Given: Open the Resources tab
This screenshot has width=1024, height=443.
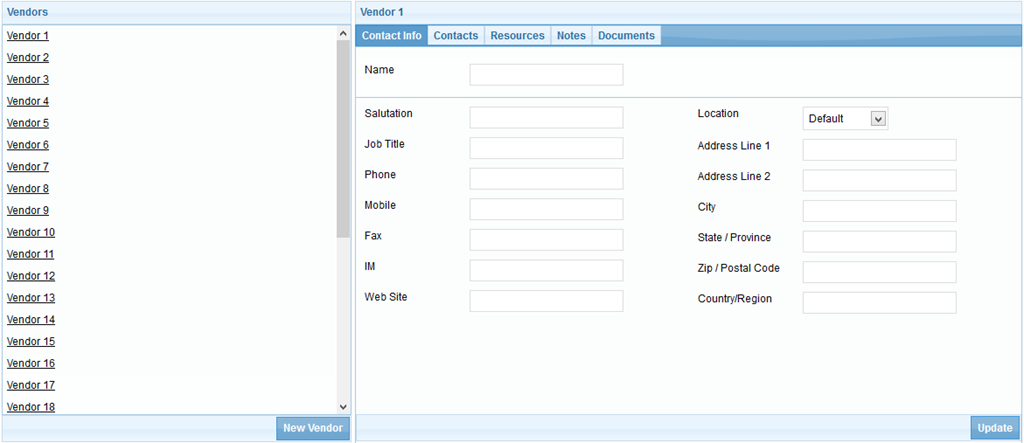Looking at the screenshot, I should coord(517,36).
